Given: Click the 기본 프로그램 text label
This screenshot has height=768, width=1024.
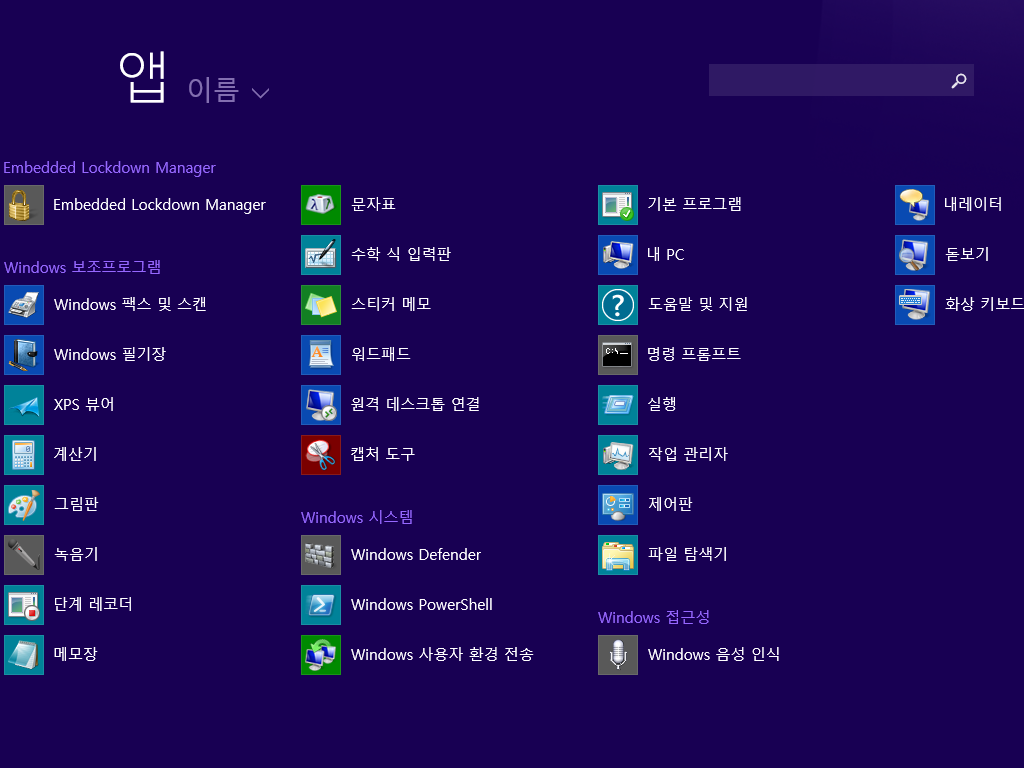Looking at the screenshot, I should pyautogui.click(x=694, y=204).
